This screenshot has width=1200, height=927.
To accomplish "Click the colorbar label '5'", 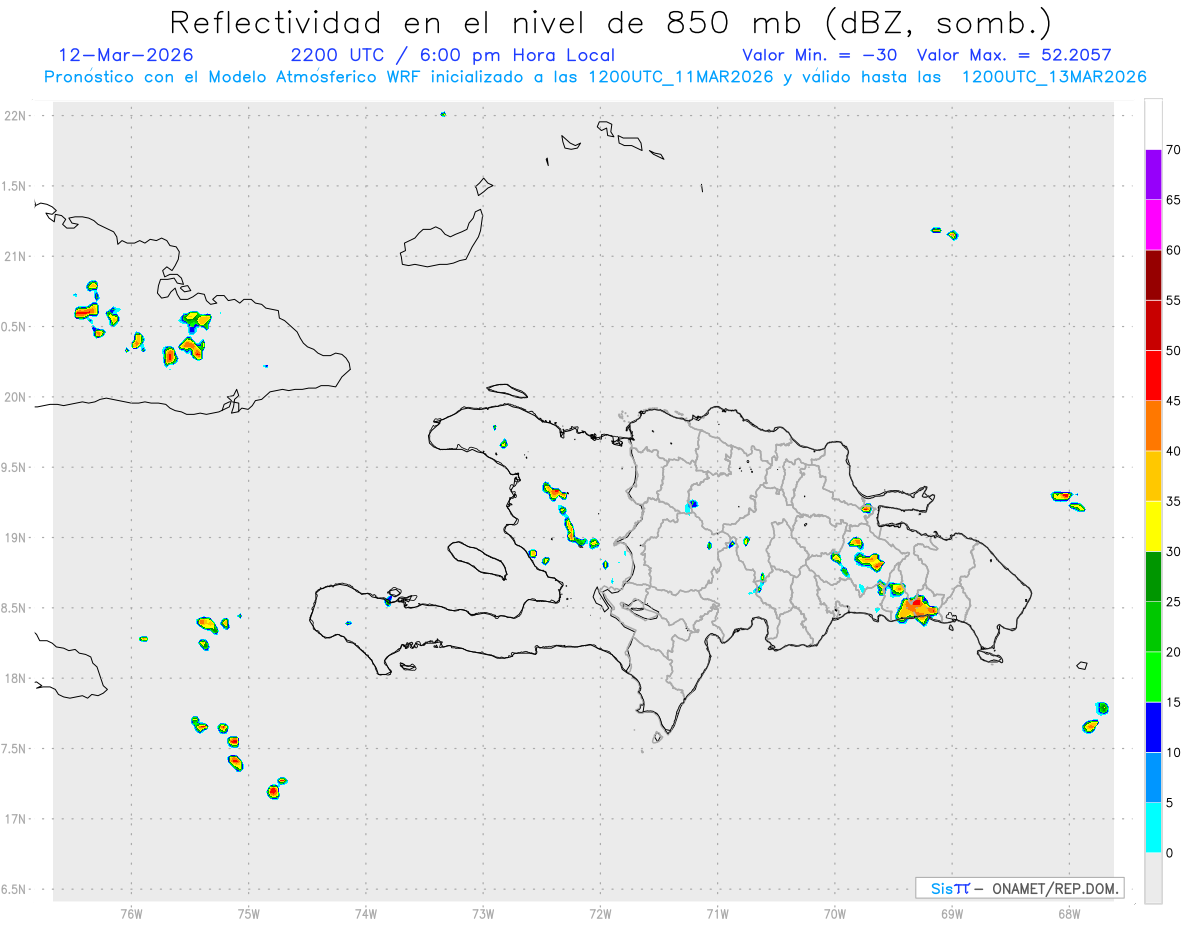I will coord(1169,803).
